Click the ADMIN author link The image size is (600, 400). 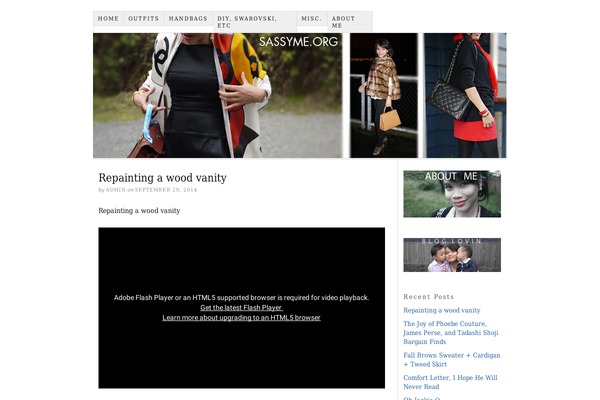pos(116,190)
